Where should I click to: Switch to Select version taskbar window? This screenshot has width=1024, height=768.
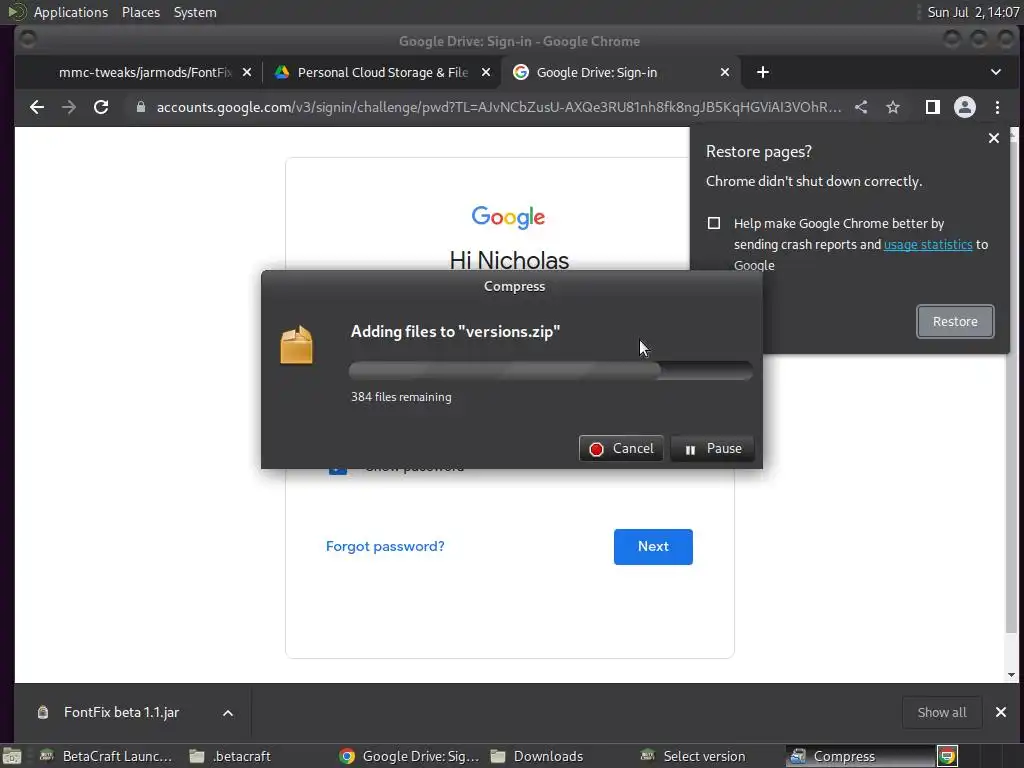pyautogui.click(x=693, y=756)
